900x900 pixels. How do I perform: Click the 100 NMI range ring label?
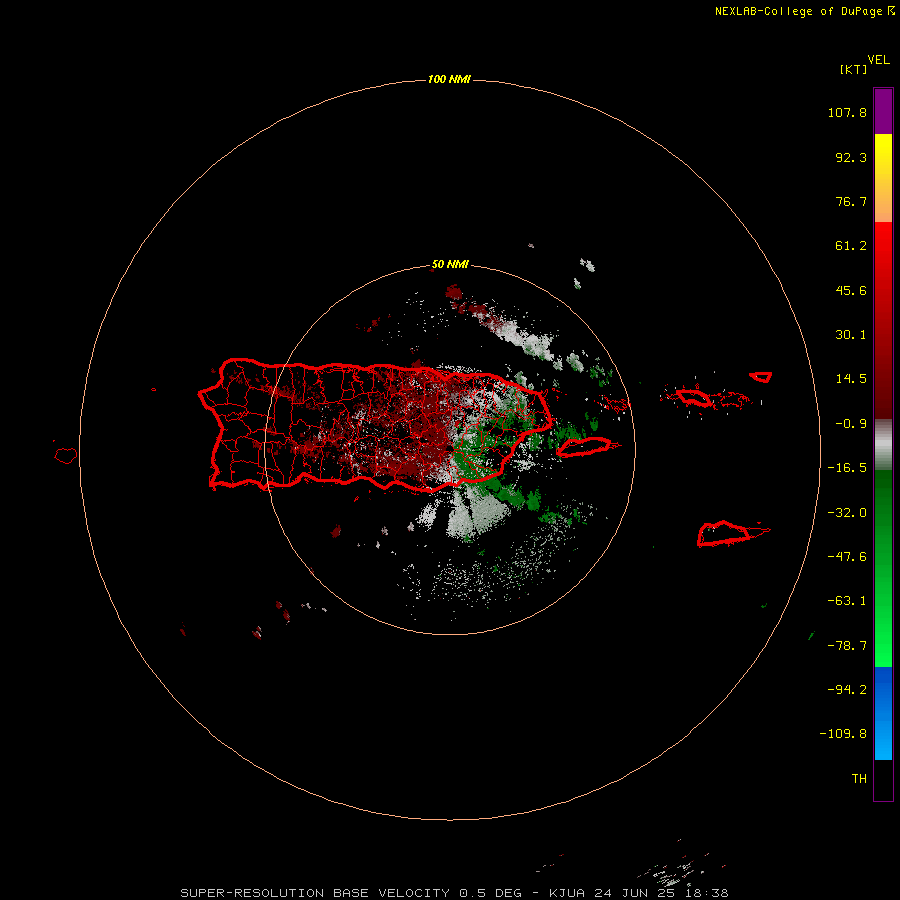point(449,79)
